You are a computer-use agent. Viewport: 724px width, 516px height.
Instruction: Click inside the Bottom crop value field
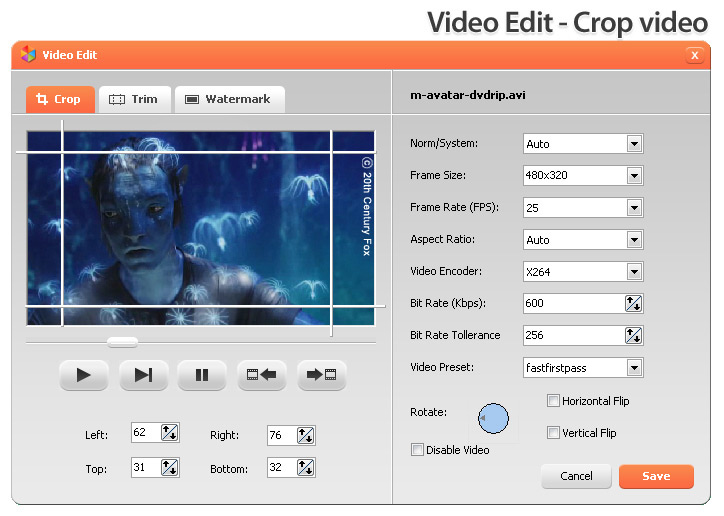pyautogui.click(x=282, y=468)
